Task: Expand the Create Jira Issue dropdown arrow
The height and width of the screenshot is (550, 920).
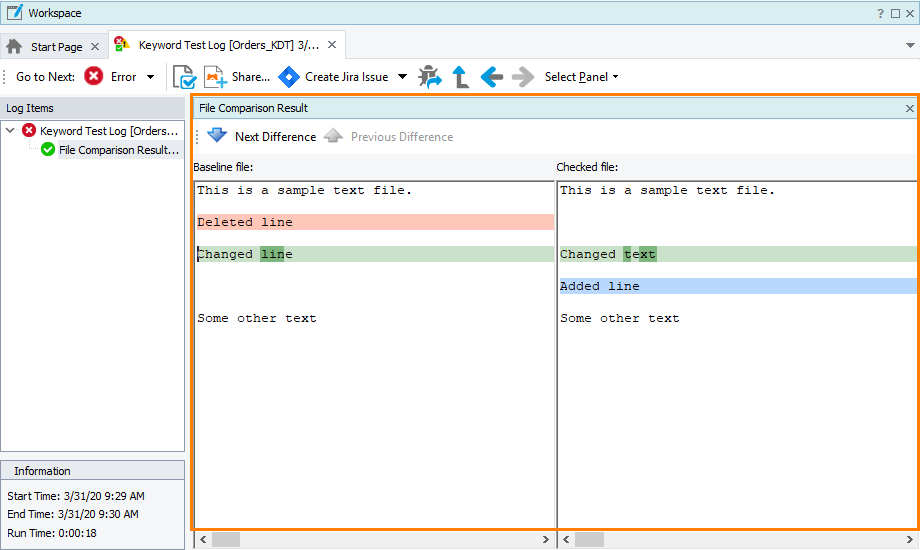Action: click(x=402, y=76)
